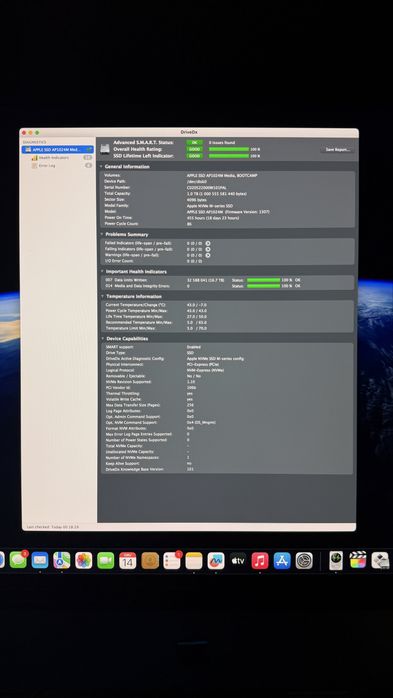Screen dimensions: 393x698
Task: Click the Last checked status text
Action: tap(53, 527)
